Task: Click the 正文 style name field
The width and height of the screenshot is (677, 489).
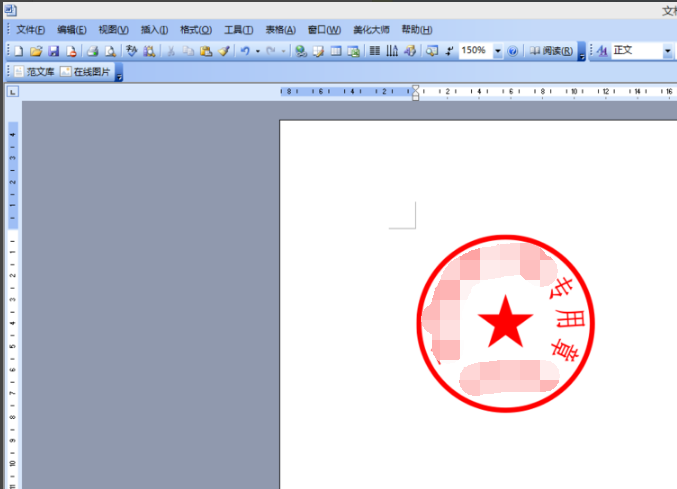Action: [637, 51]
